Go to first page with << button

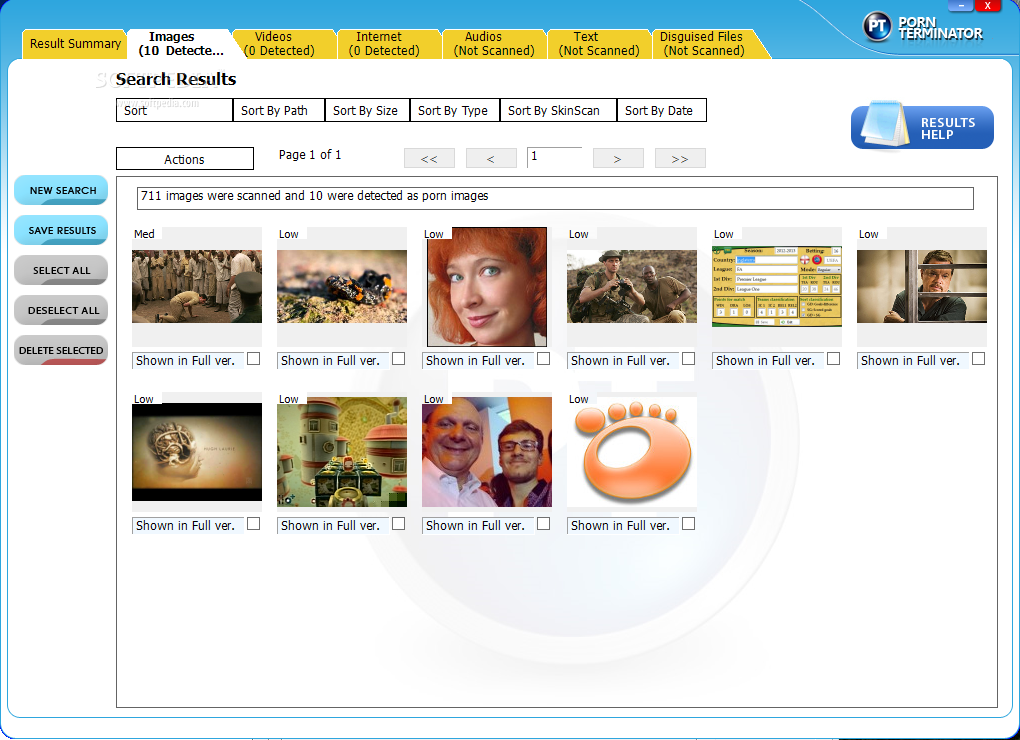pyautogui.click(x=429, y=158)
